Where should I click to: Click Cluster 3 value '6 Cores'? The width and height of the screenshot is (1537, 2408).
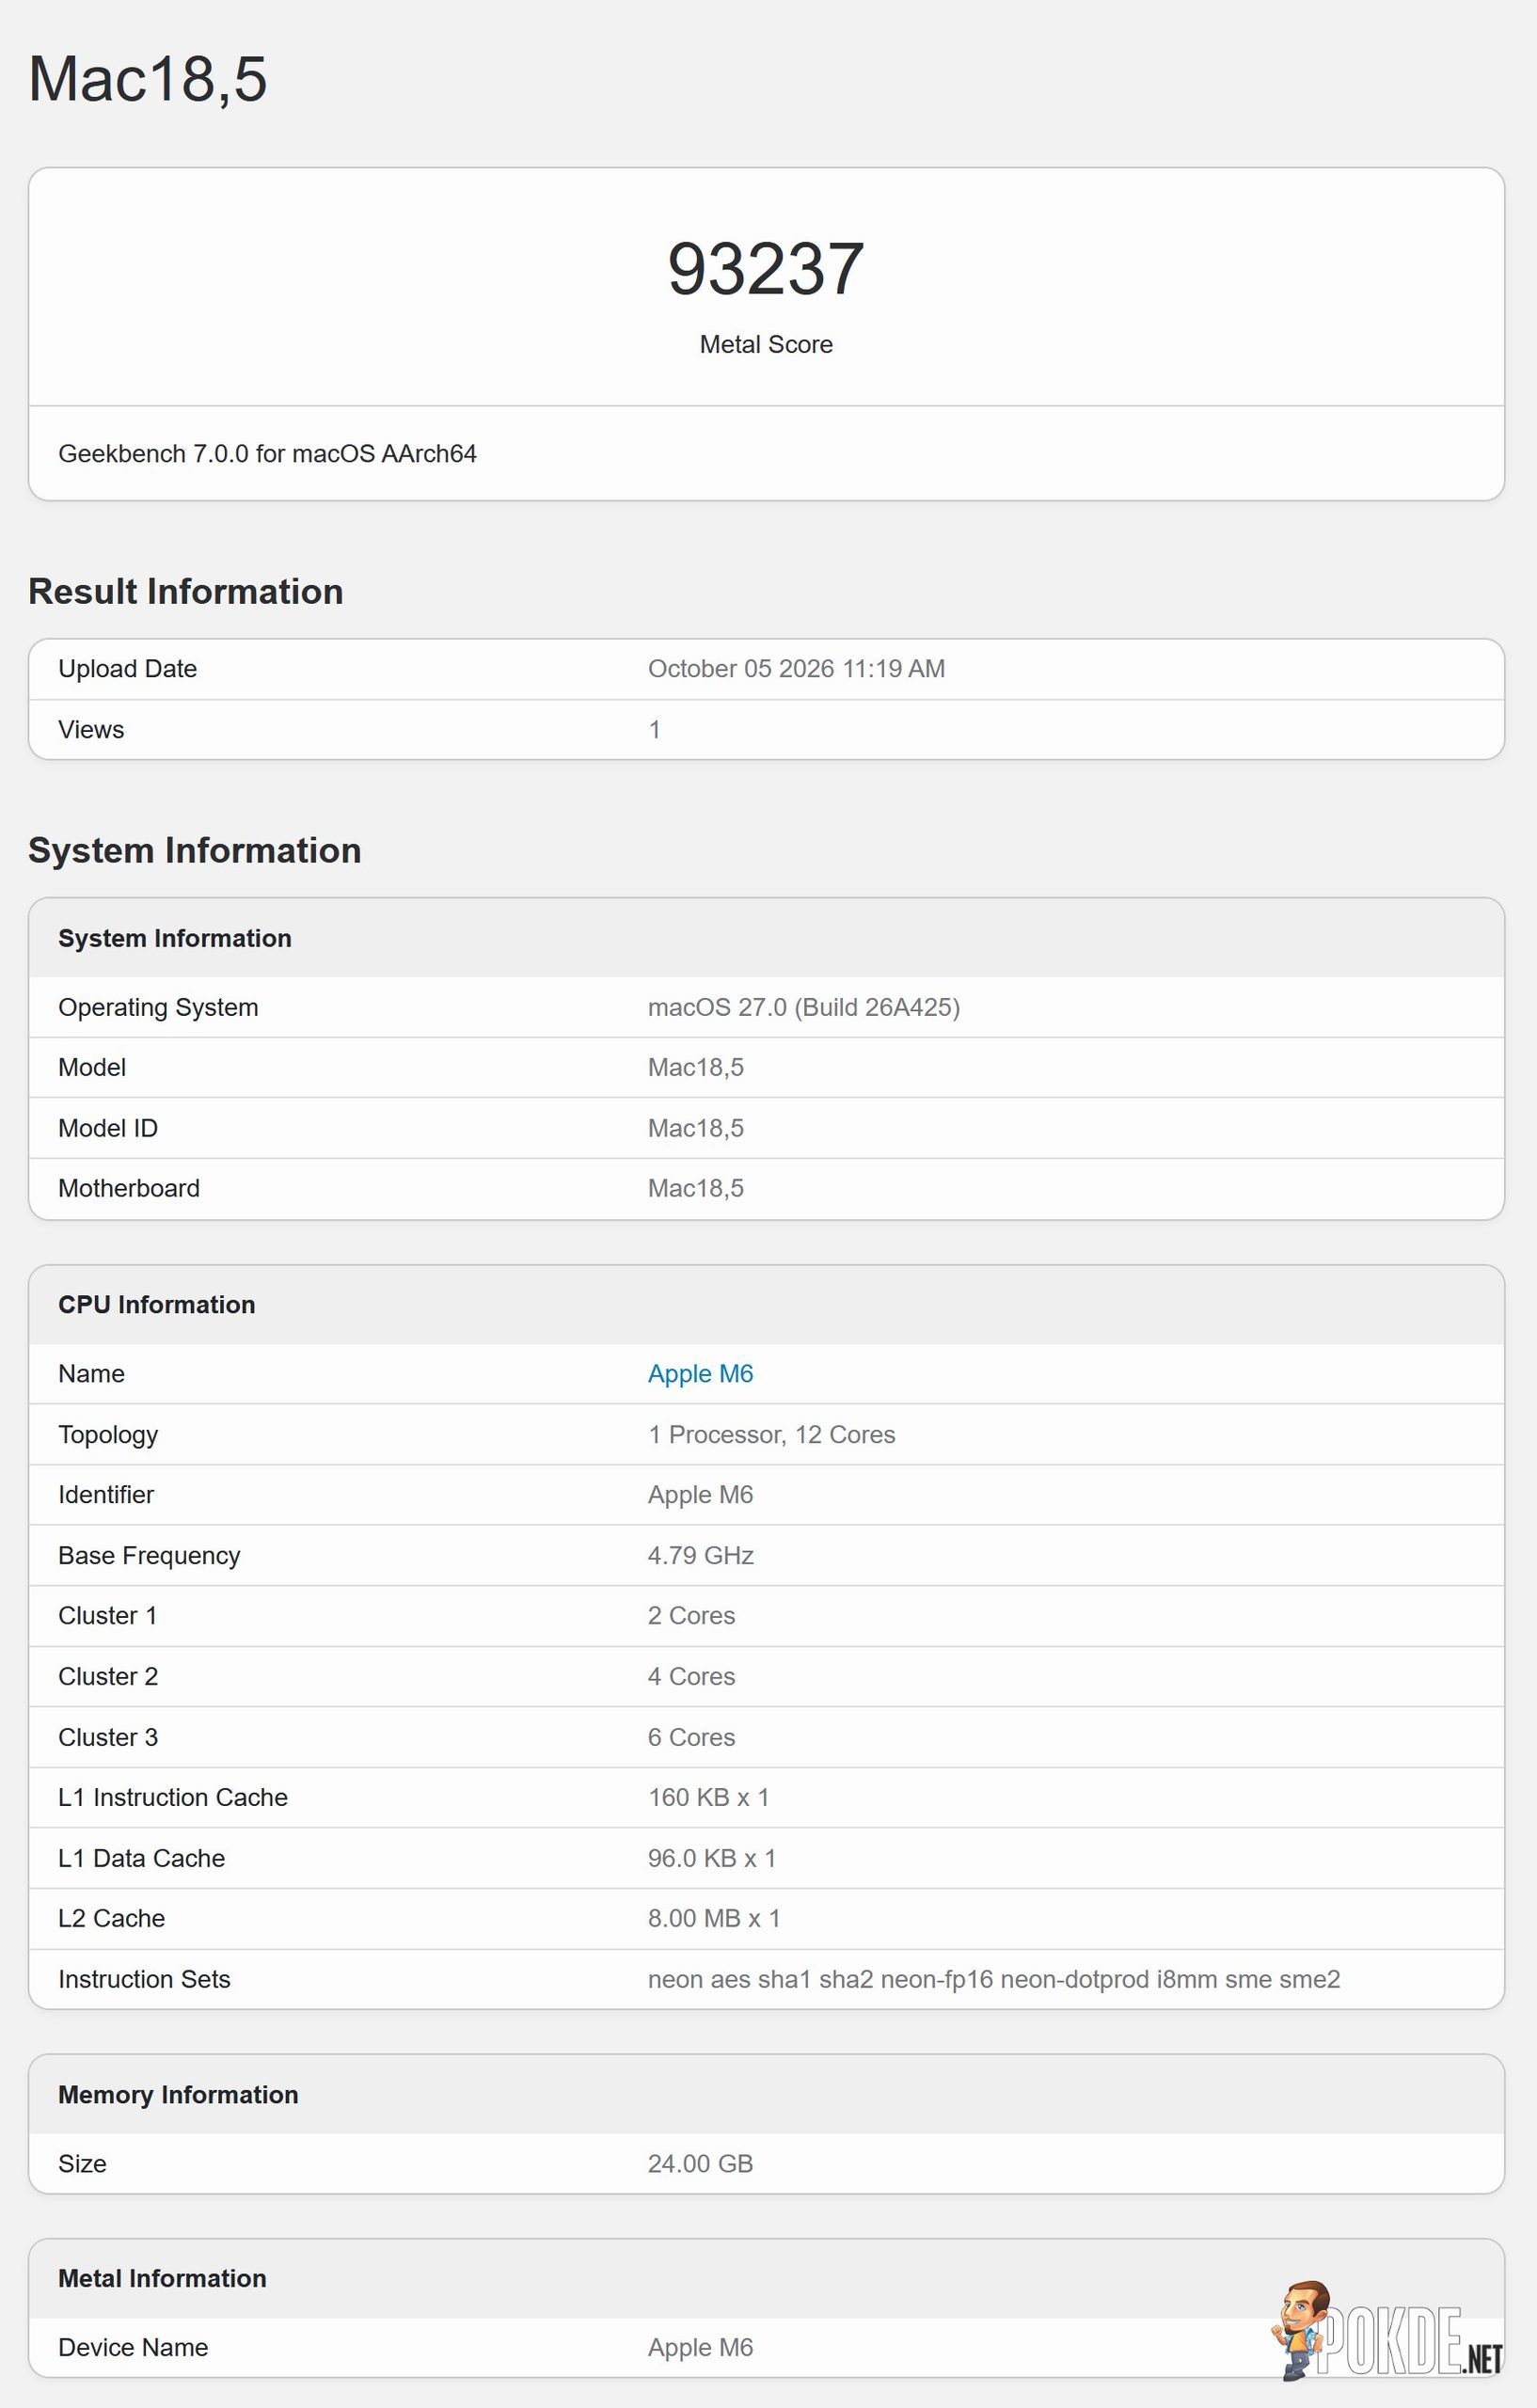coord(691,1737)
